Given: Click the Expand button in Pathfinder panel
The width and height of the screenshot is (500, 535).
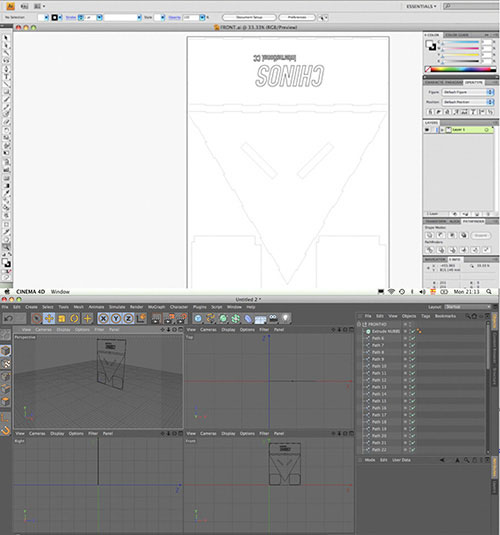Looking at the screenshot, I should click(481, 235).
